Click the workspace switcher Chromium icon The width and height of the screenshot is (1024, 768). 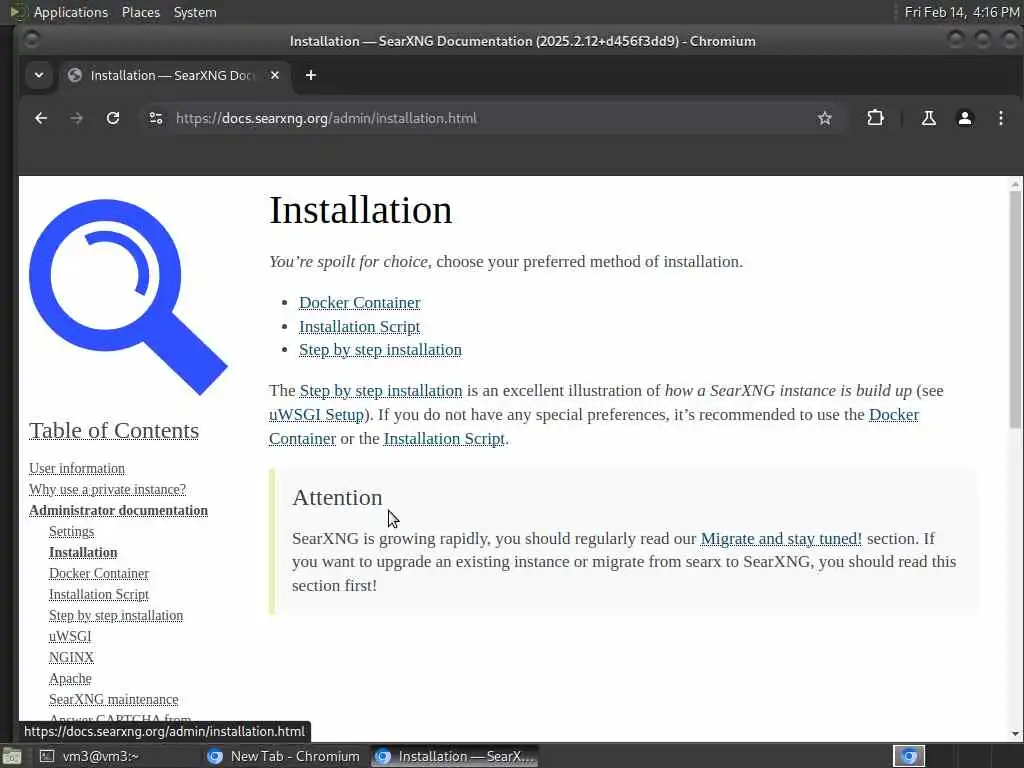tap(909, 756)
